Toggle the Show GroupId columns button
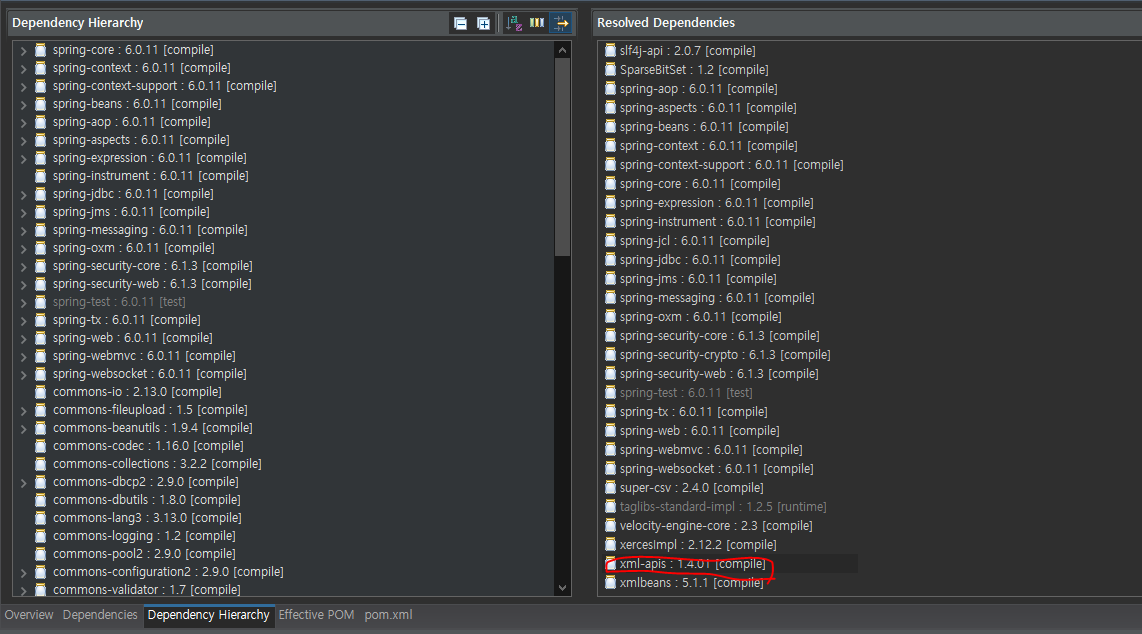Image resolution: width=1142 pixels, height=634 pixels. click(x=537, y=23)
